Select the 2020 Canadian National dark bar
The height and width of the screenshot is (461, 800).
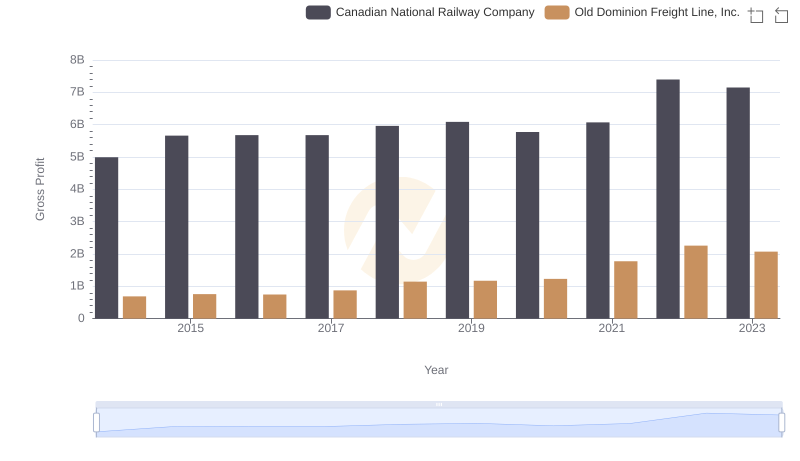tap(528, 225)
